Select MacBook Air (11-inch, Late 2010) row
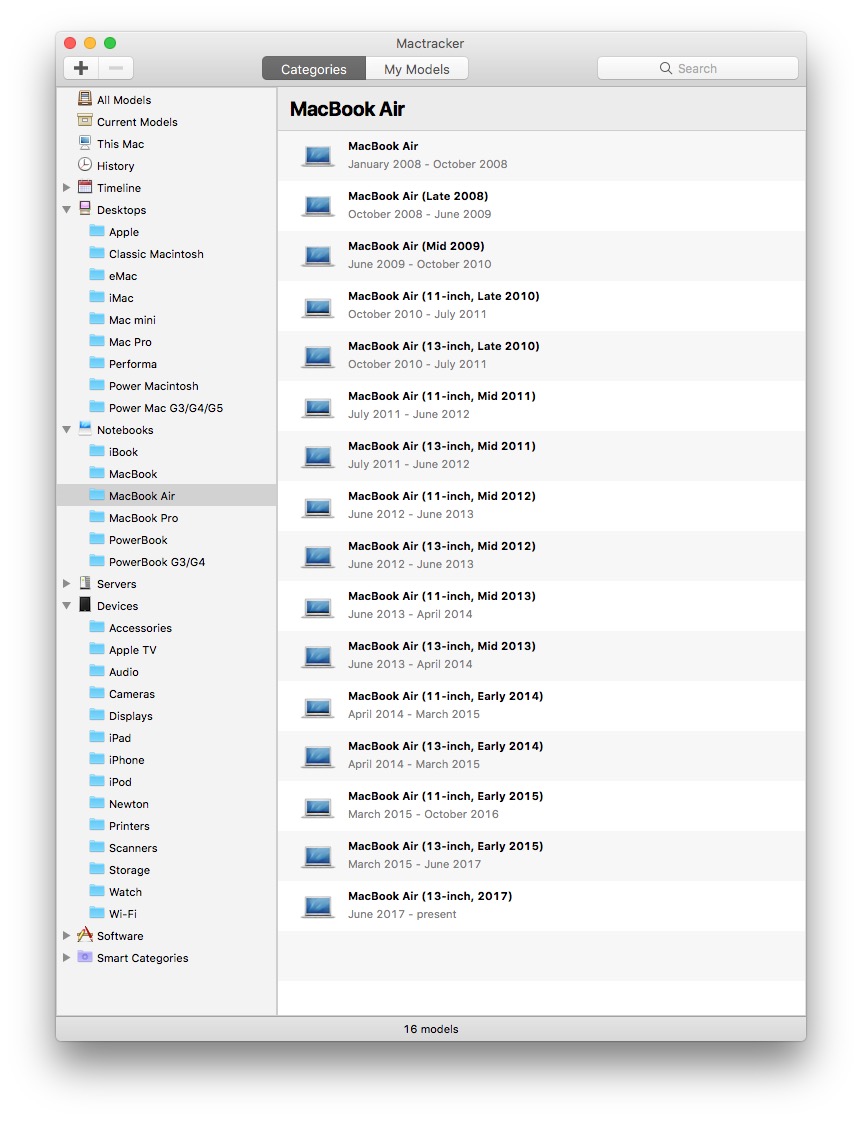The height and width of the screenshot is (1121, 862). pos(541,305)
